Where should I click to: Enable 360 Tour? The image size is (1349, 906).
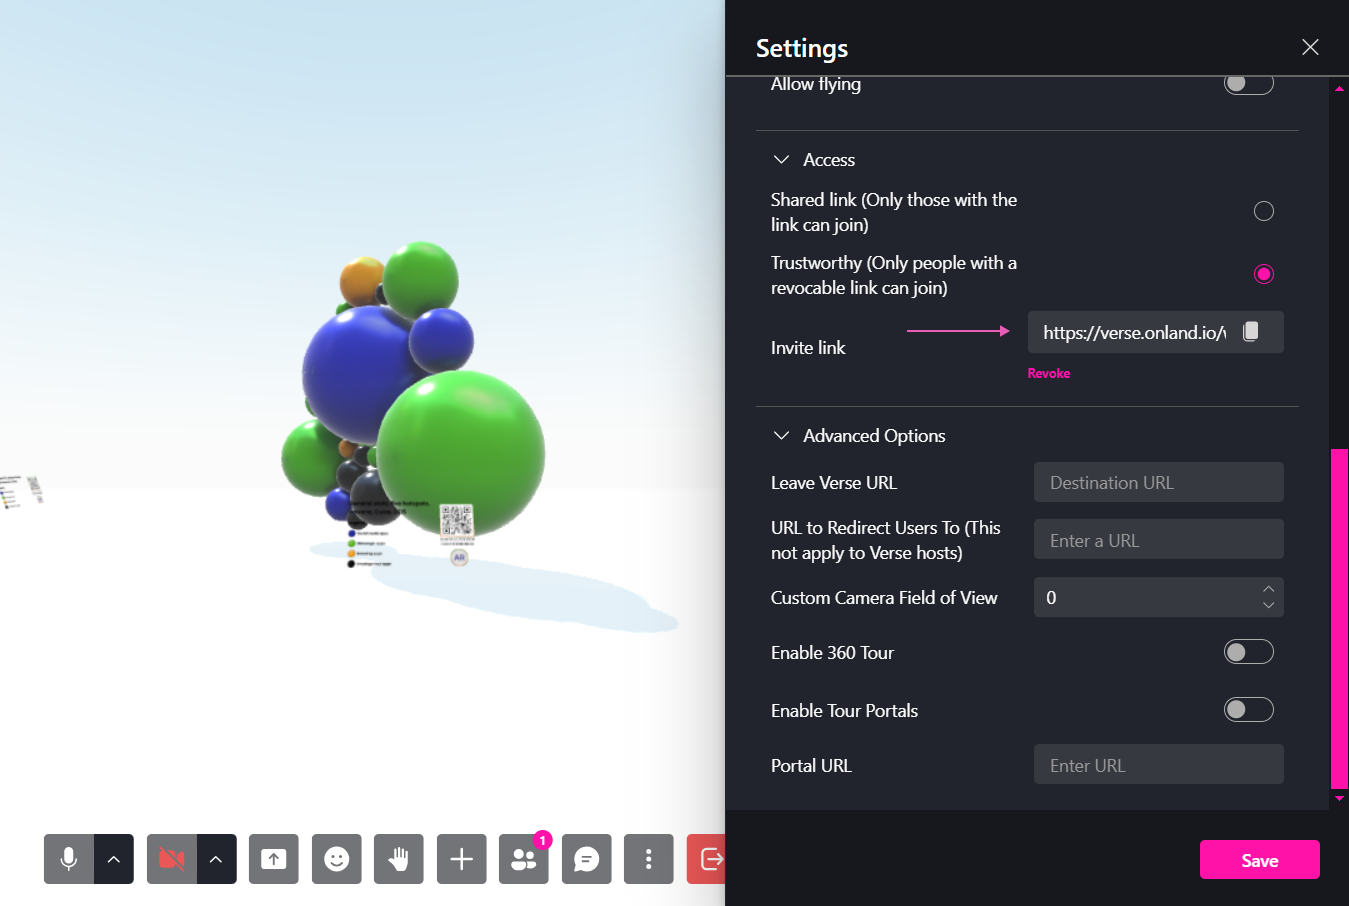click(1248, 651)
